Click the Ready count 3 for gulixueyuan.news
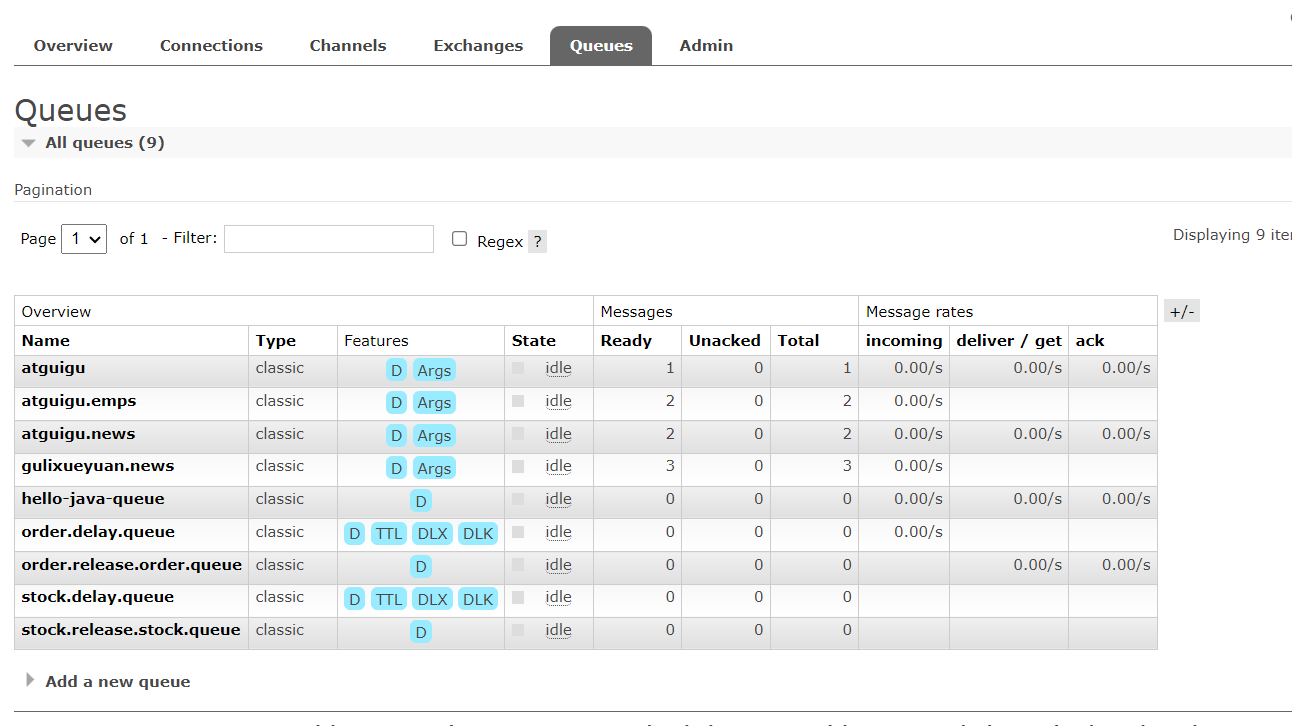Viewport: 1292px width, 726px height. click(x=670, y=466)
